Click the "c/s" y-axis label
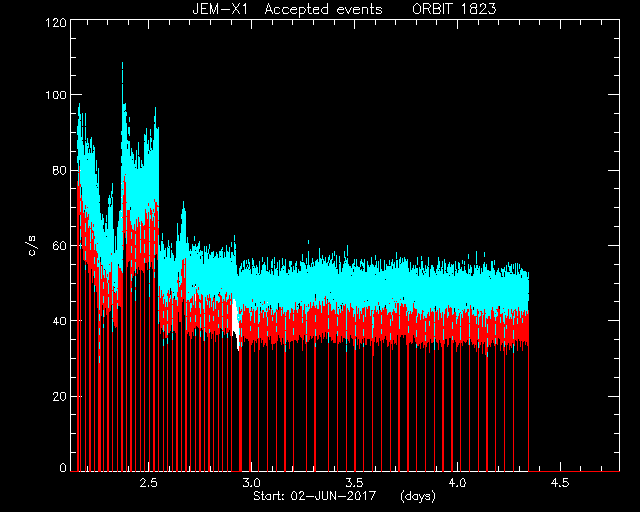 33,246
